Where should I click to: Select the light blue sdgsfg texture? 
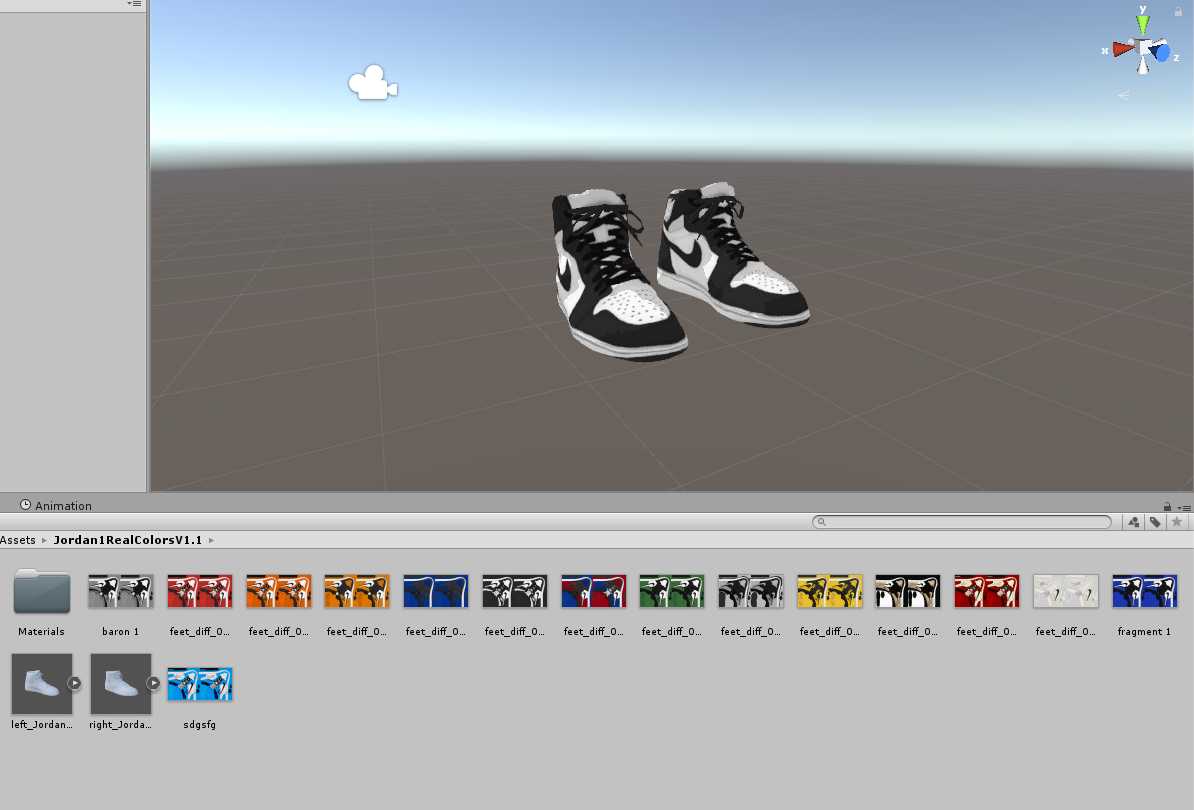coord(200,685)
